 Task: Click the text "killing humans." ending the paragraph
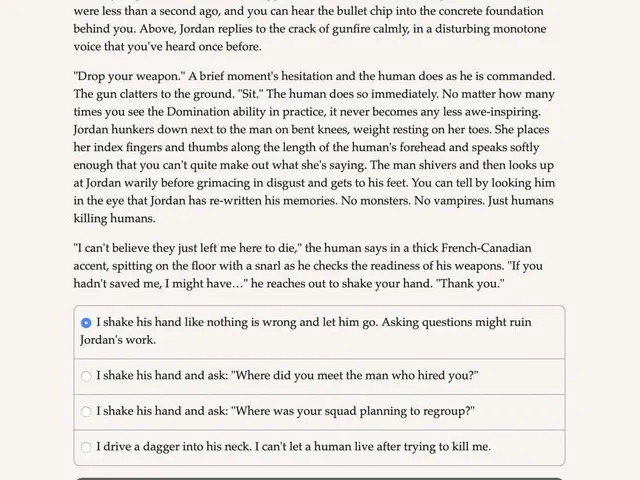pyautogui.click(x=114, y=218)
